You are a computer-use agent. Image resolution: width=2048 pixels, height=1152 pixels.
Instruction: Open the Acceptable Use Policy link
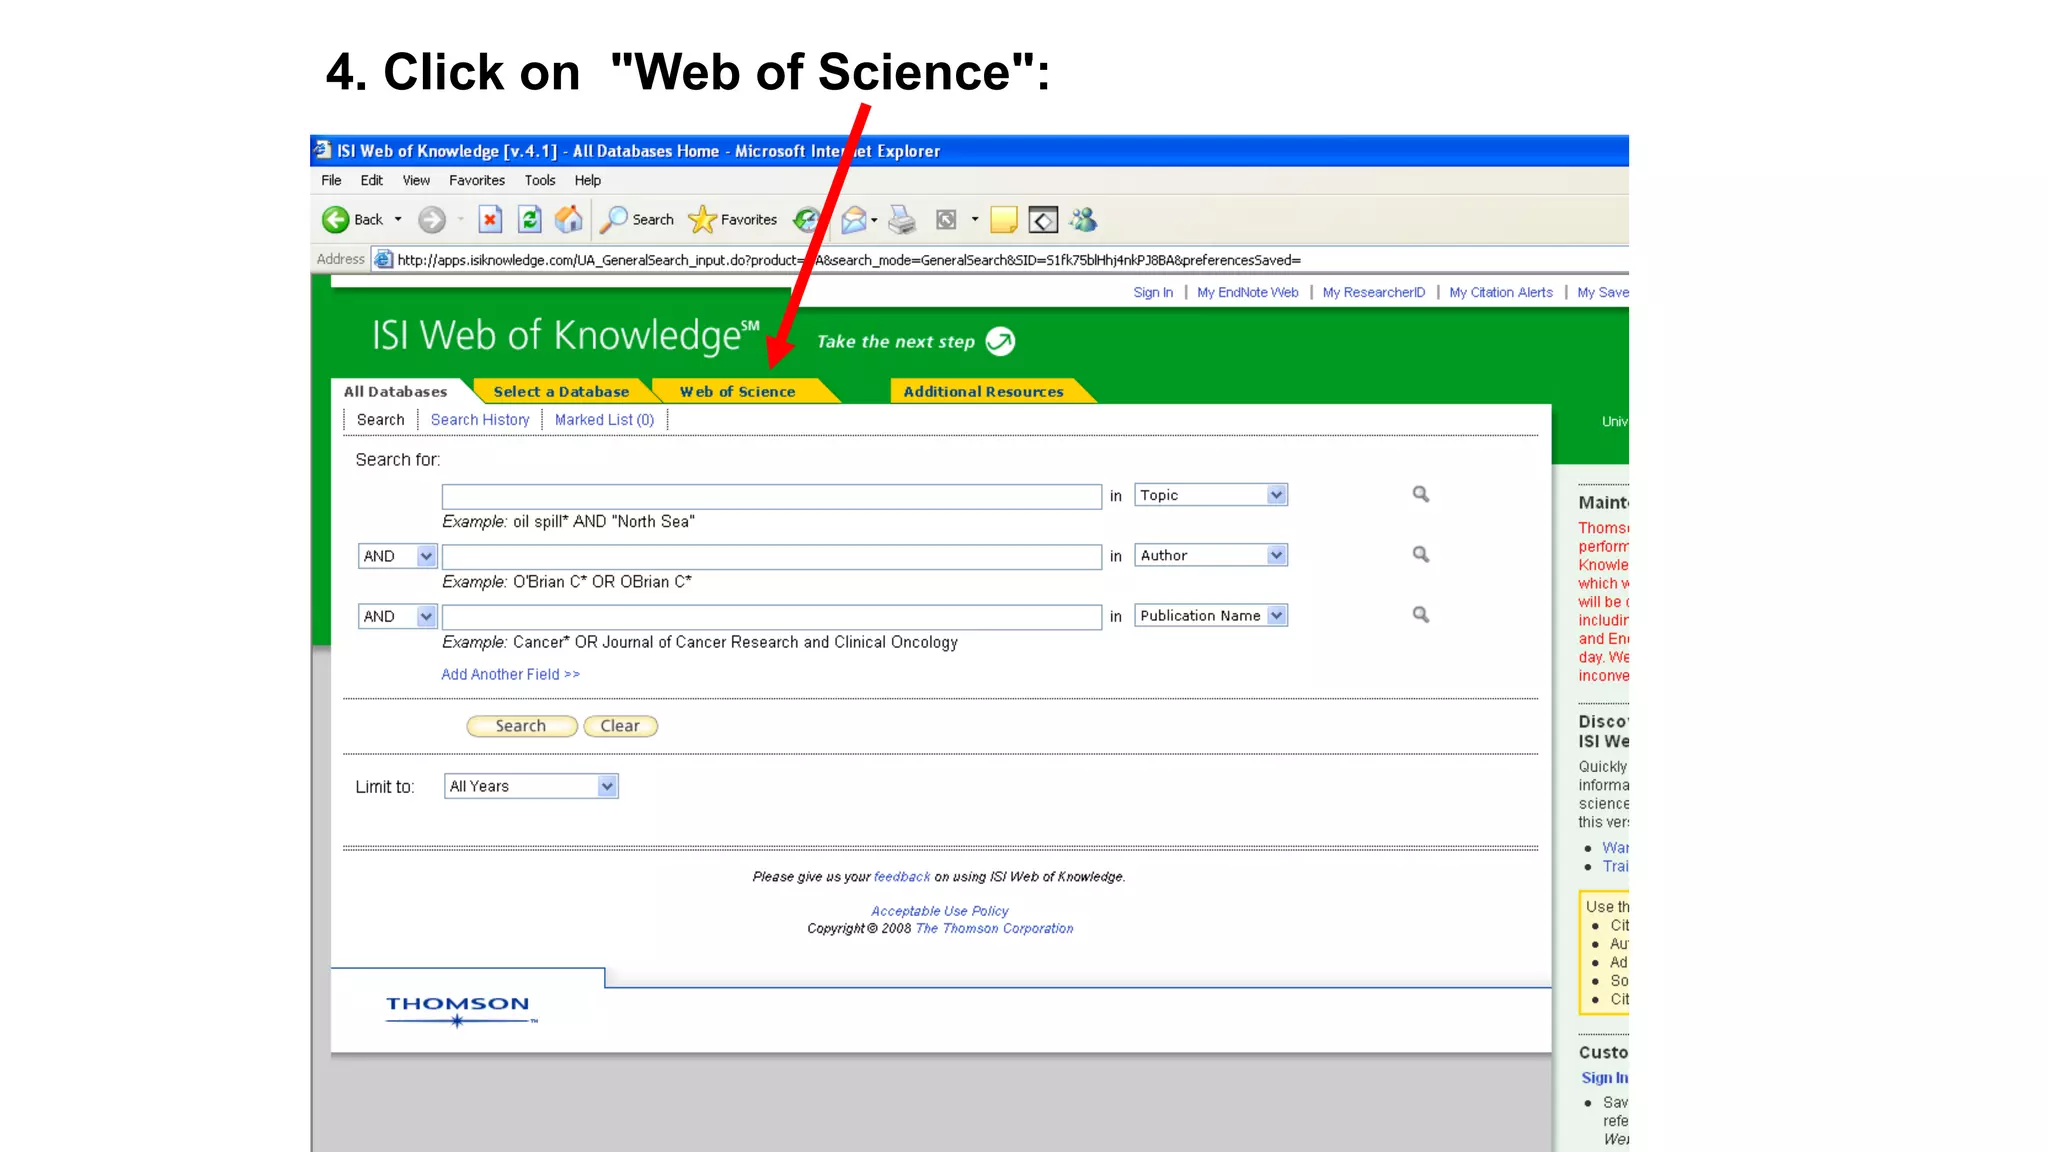939,911
